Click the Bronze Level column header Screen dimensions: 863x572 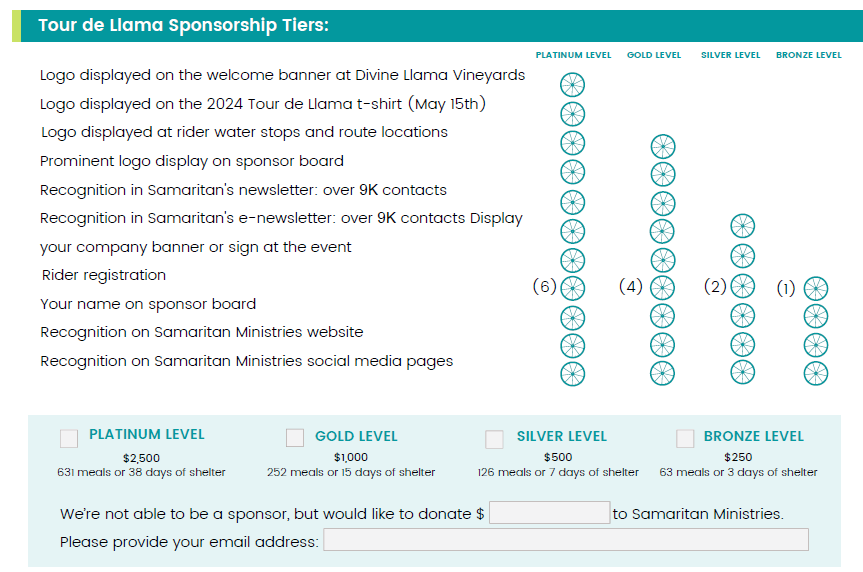pos(808,56)
